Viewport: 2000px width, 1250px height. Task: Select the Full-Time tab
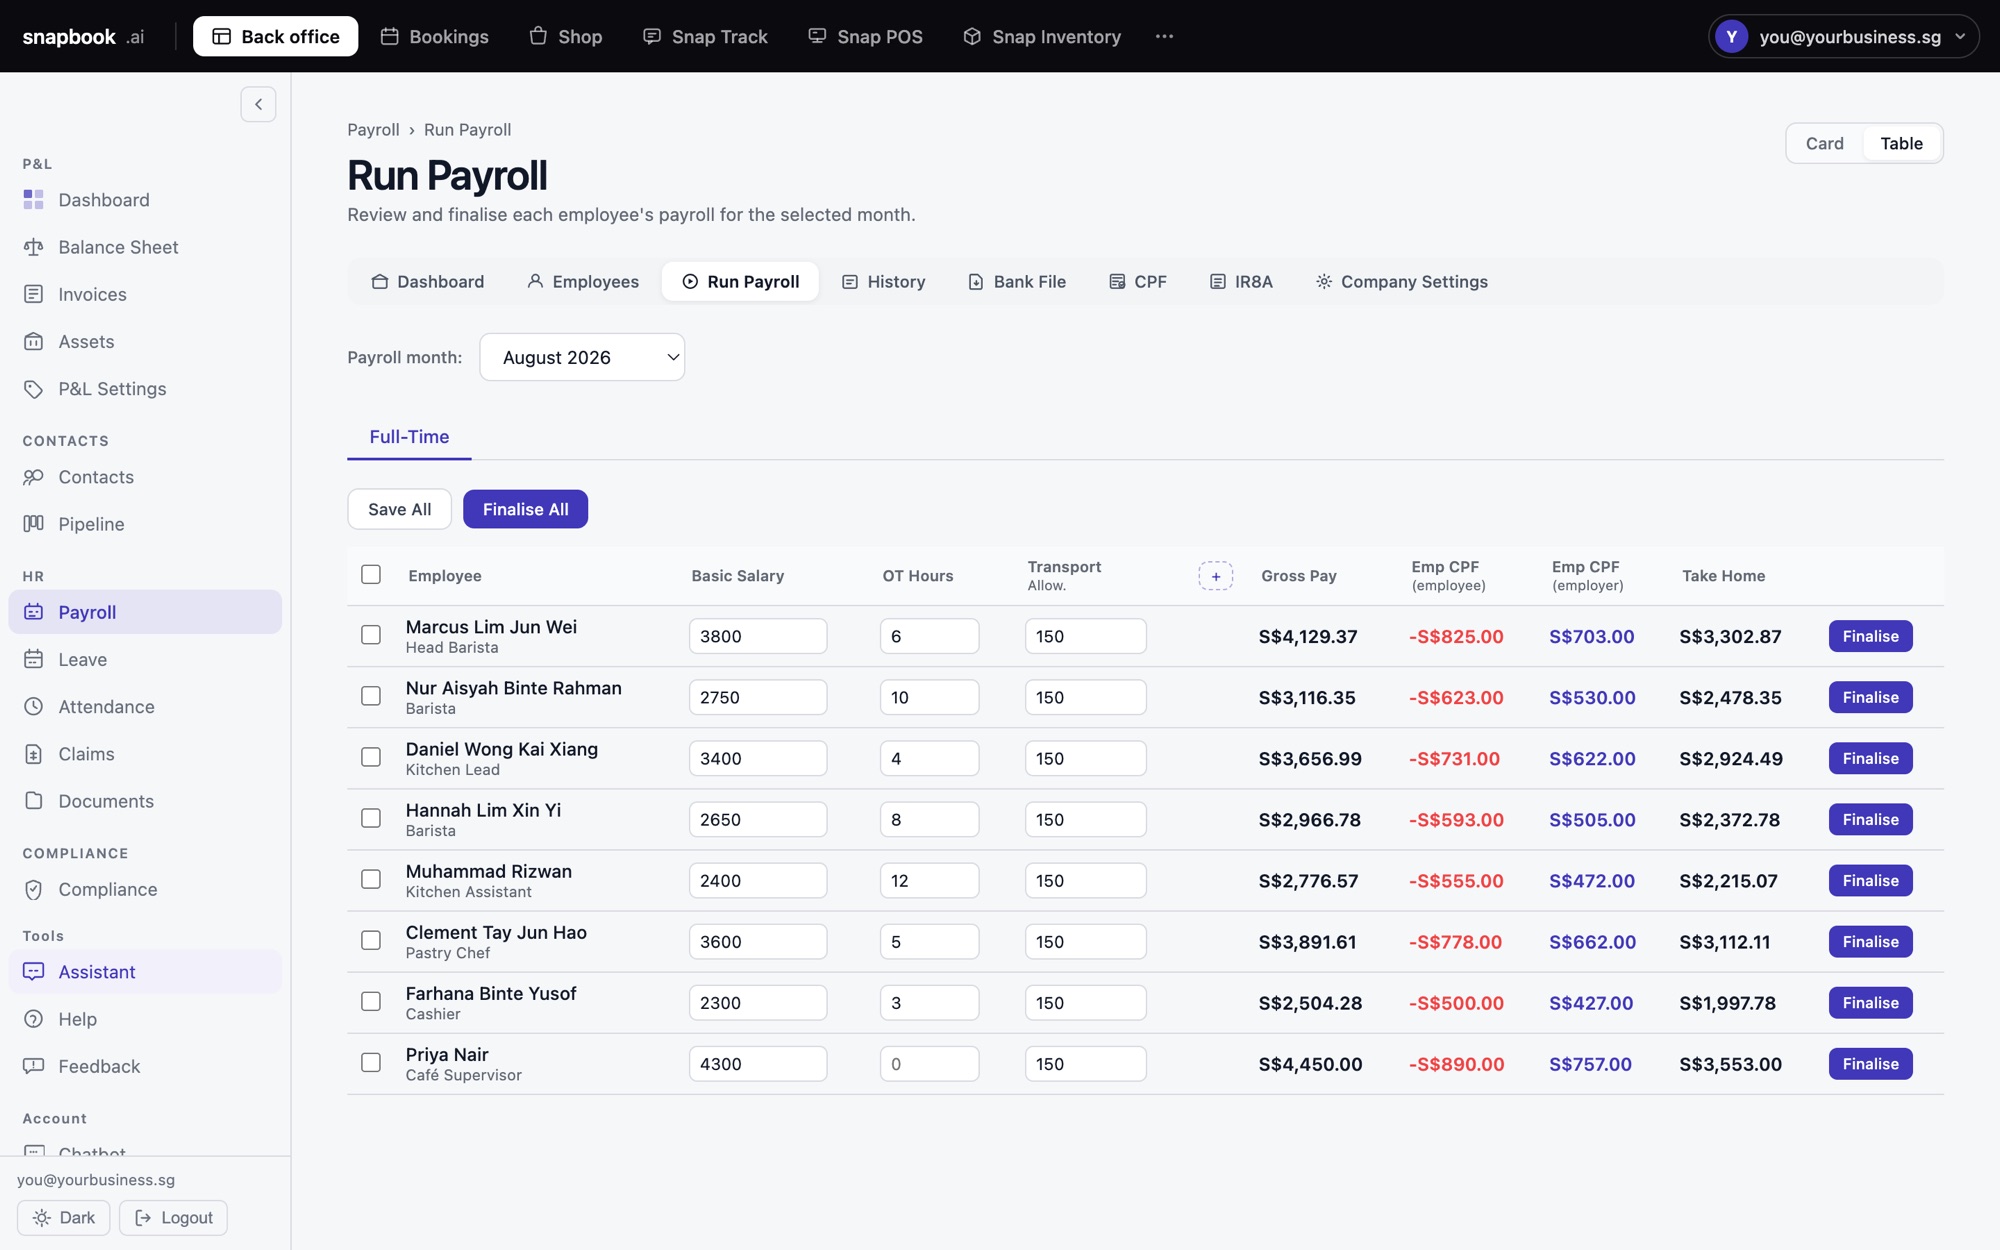point(409,437)
